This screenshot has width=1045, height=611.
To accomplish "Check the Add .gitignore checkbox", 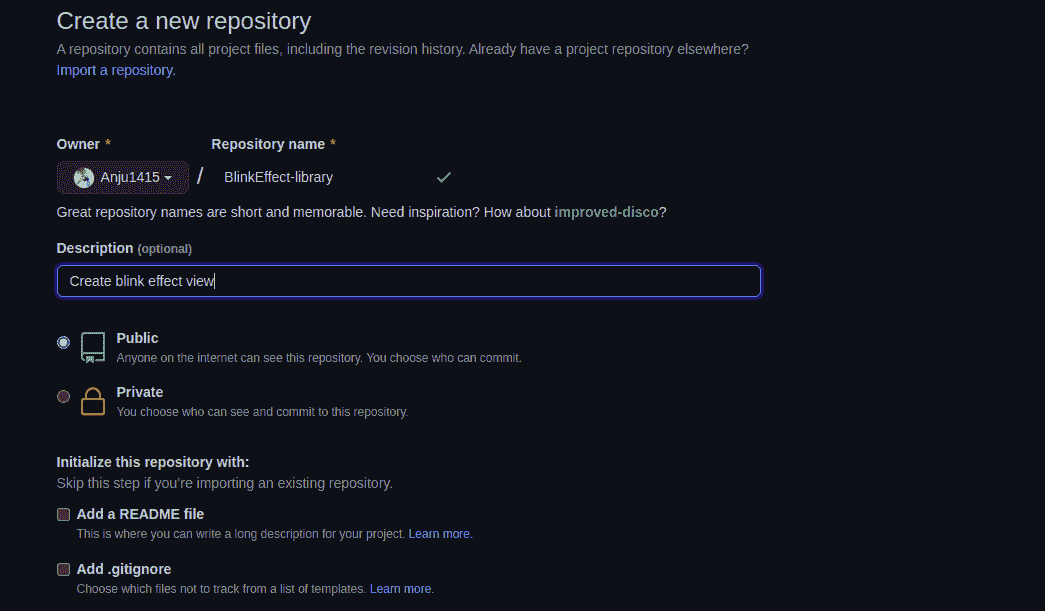I will click(64, 569).
